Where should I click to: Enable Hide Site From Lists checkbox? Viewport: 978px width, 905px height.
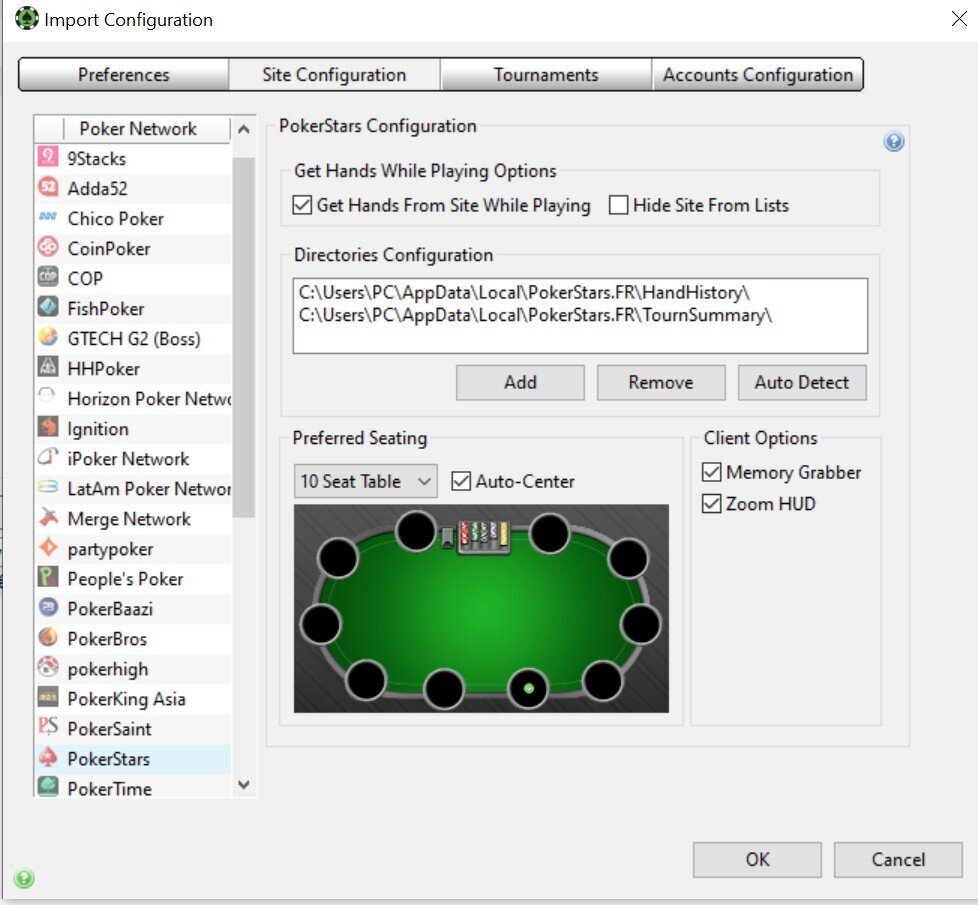[x=618, y=205]
